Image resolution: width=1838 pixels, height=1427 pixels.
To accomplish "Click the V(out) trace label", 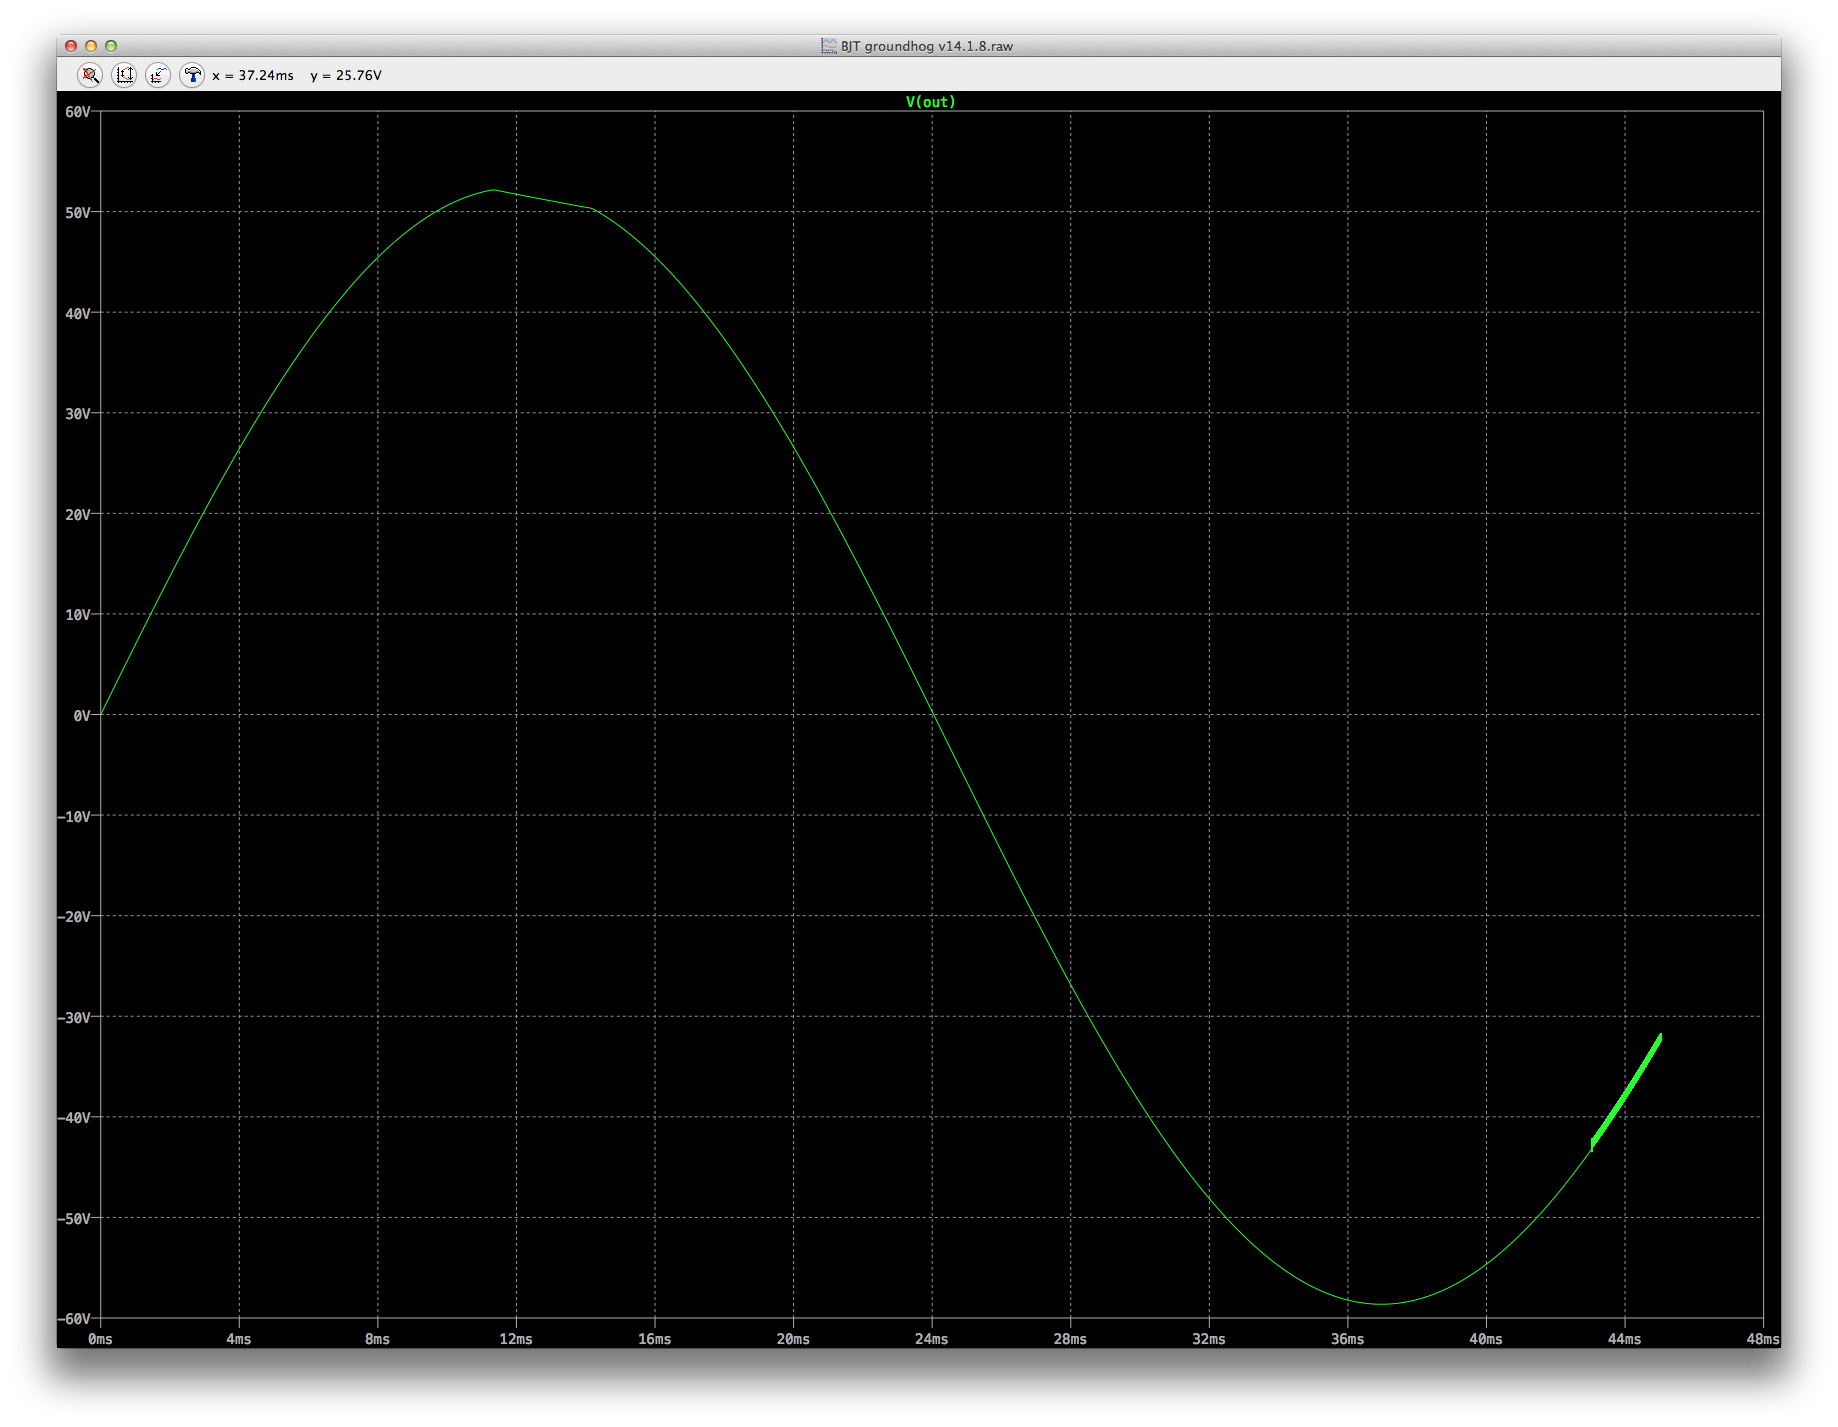I will pyautogui.click(x=930, y=102).
